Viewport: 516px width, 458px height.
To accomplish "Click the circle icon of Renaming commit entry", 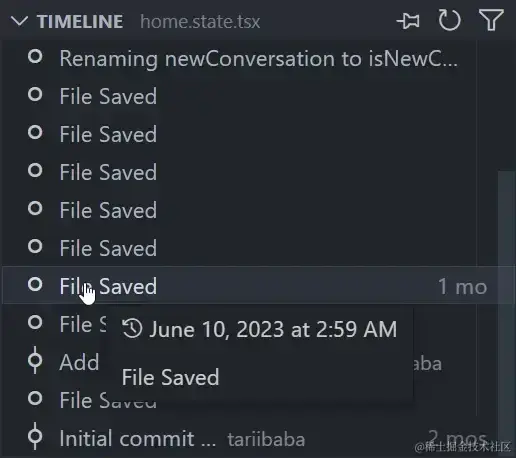I will point(35,57).
